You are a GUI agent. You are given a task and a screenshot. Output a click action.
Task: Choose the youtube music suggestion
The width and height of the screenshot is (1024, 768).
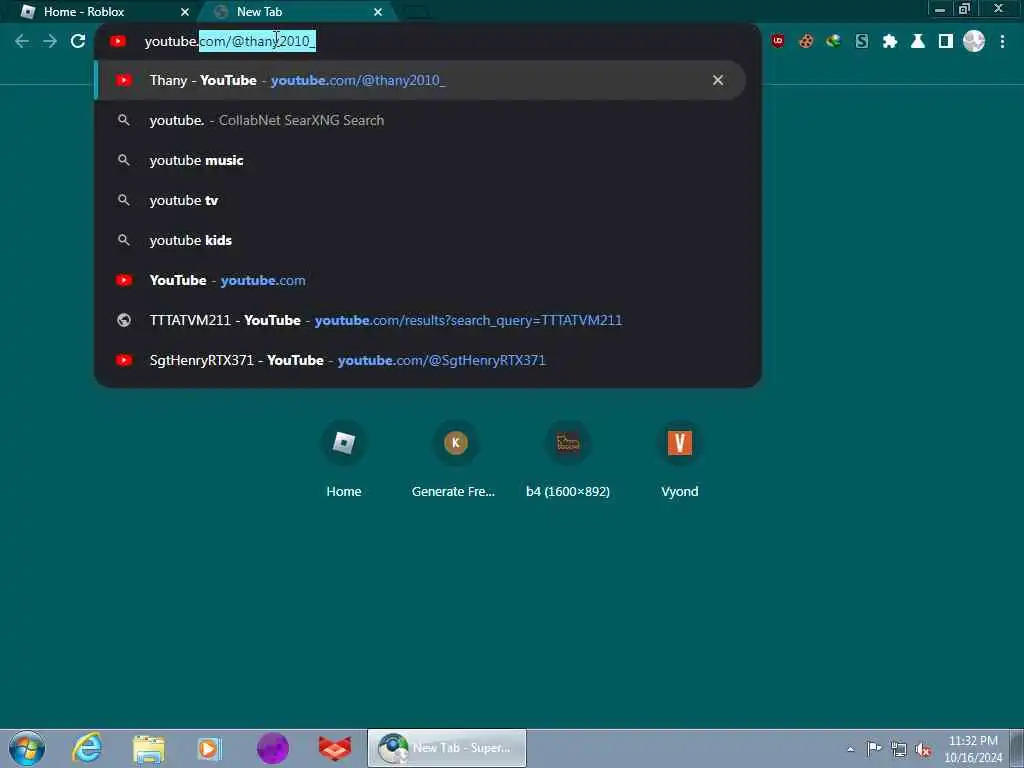coord(420,160)
